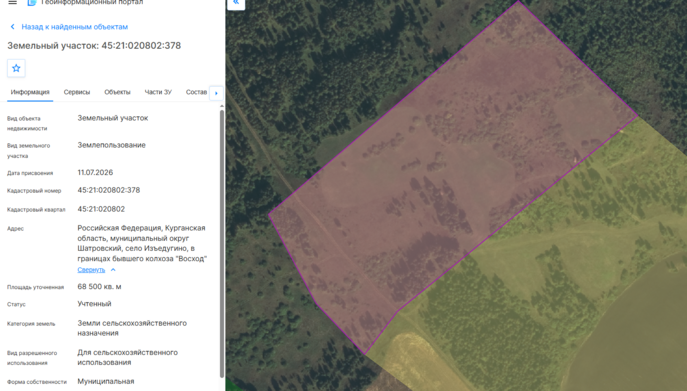Image resolution: width=687 pixels, height=391 pixels.
Task: Click ownership value 'Муниципальная'
Action: click(x=106, y=381)
